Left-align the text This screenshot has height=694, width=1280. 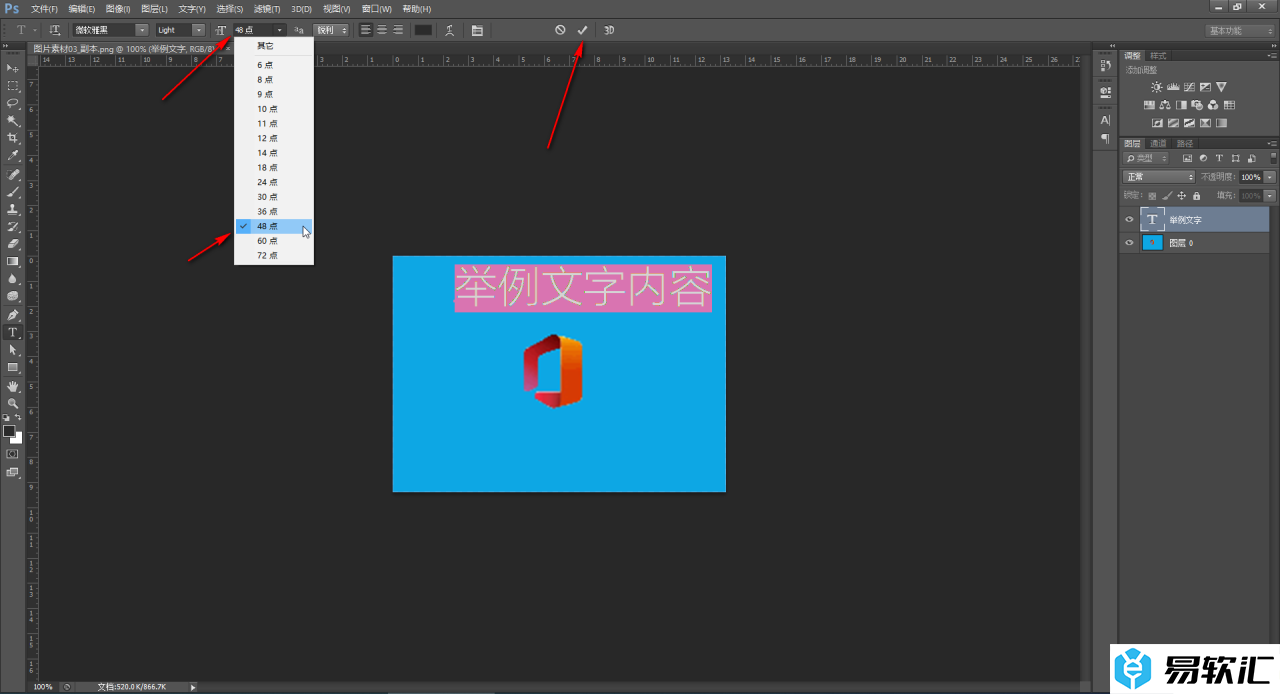point(366,30)
